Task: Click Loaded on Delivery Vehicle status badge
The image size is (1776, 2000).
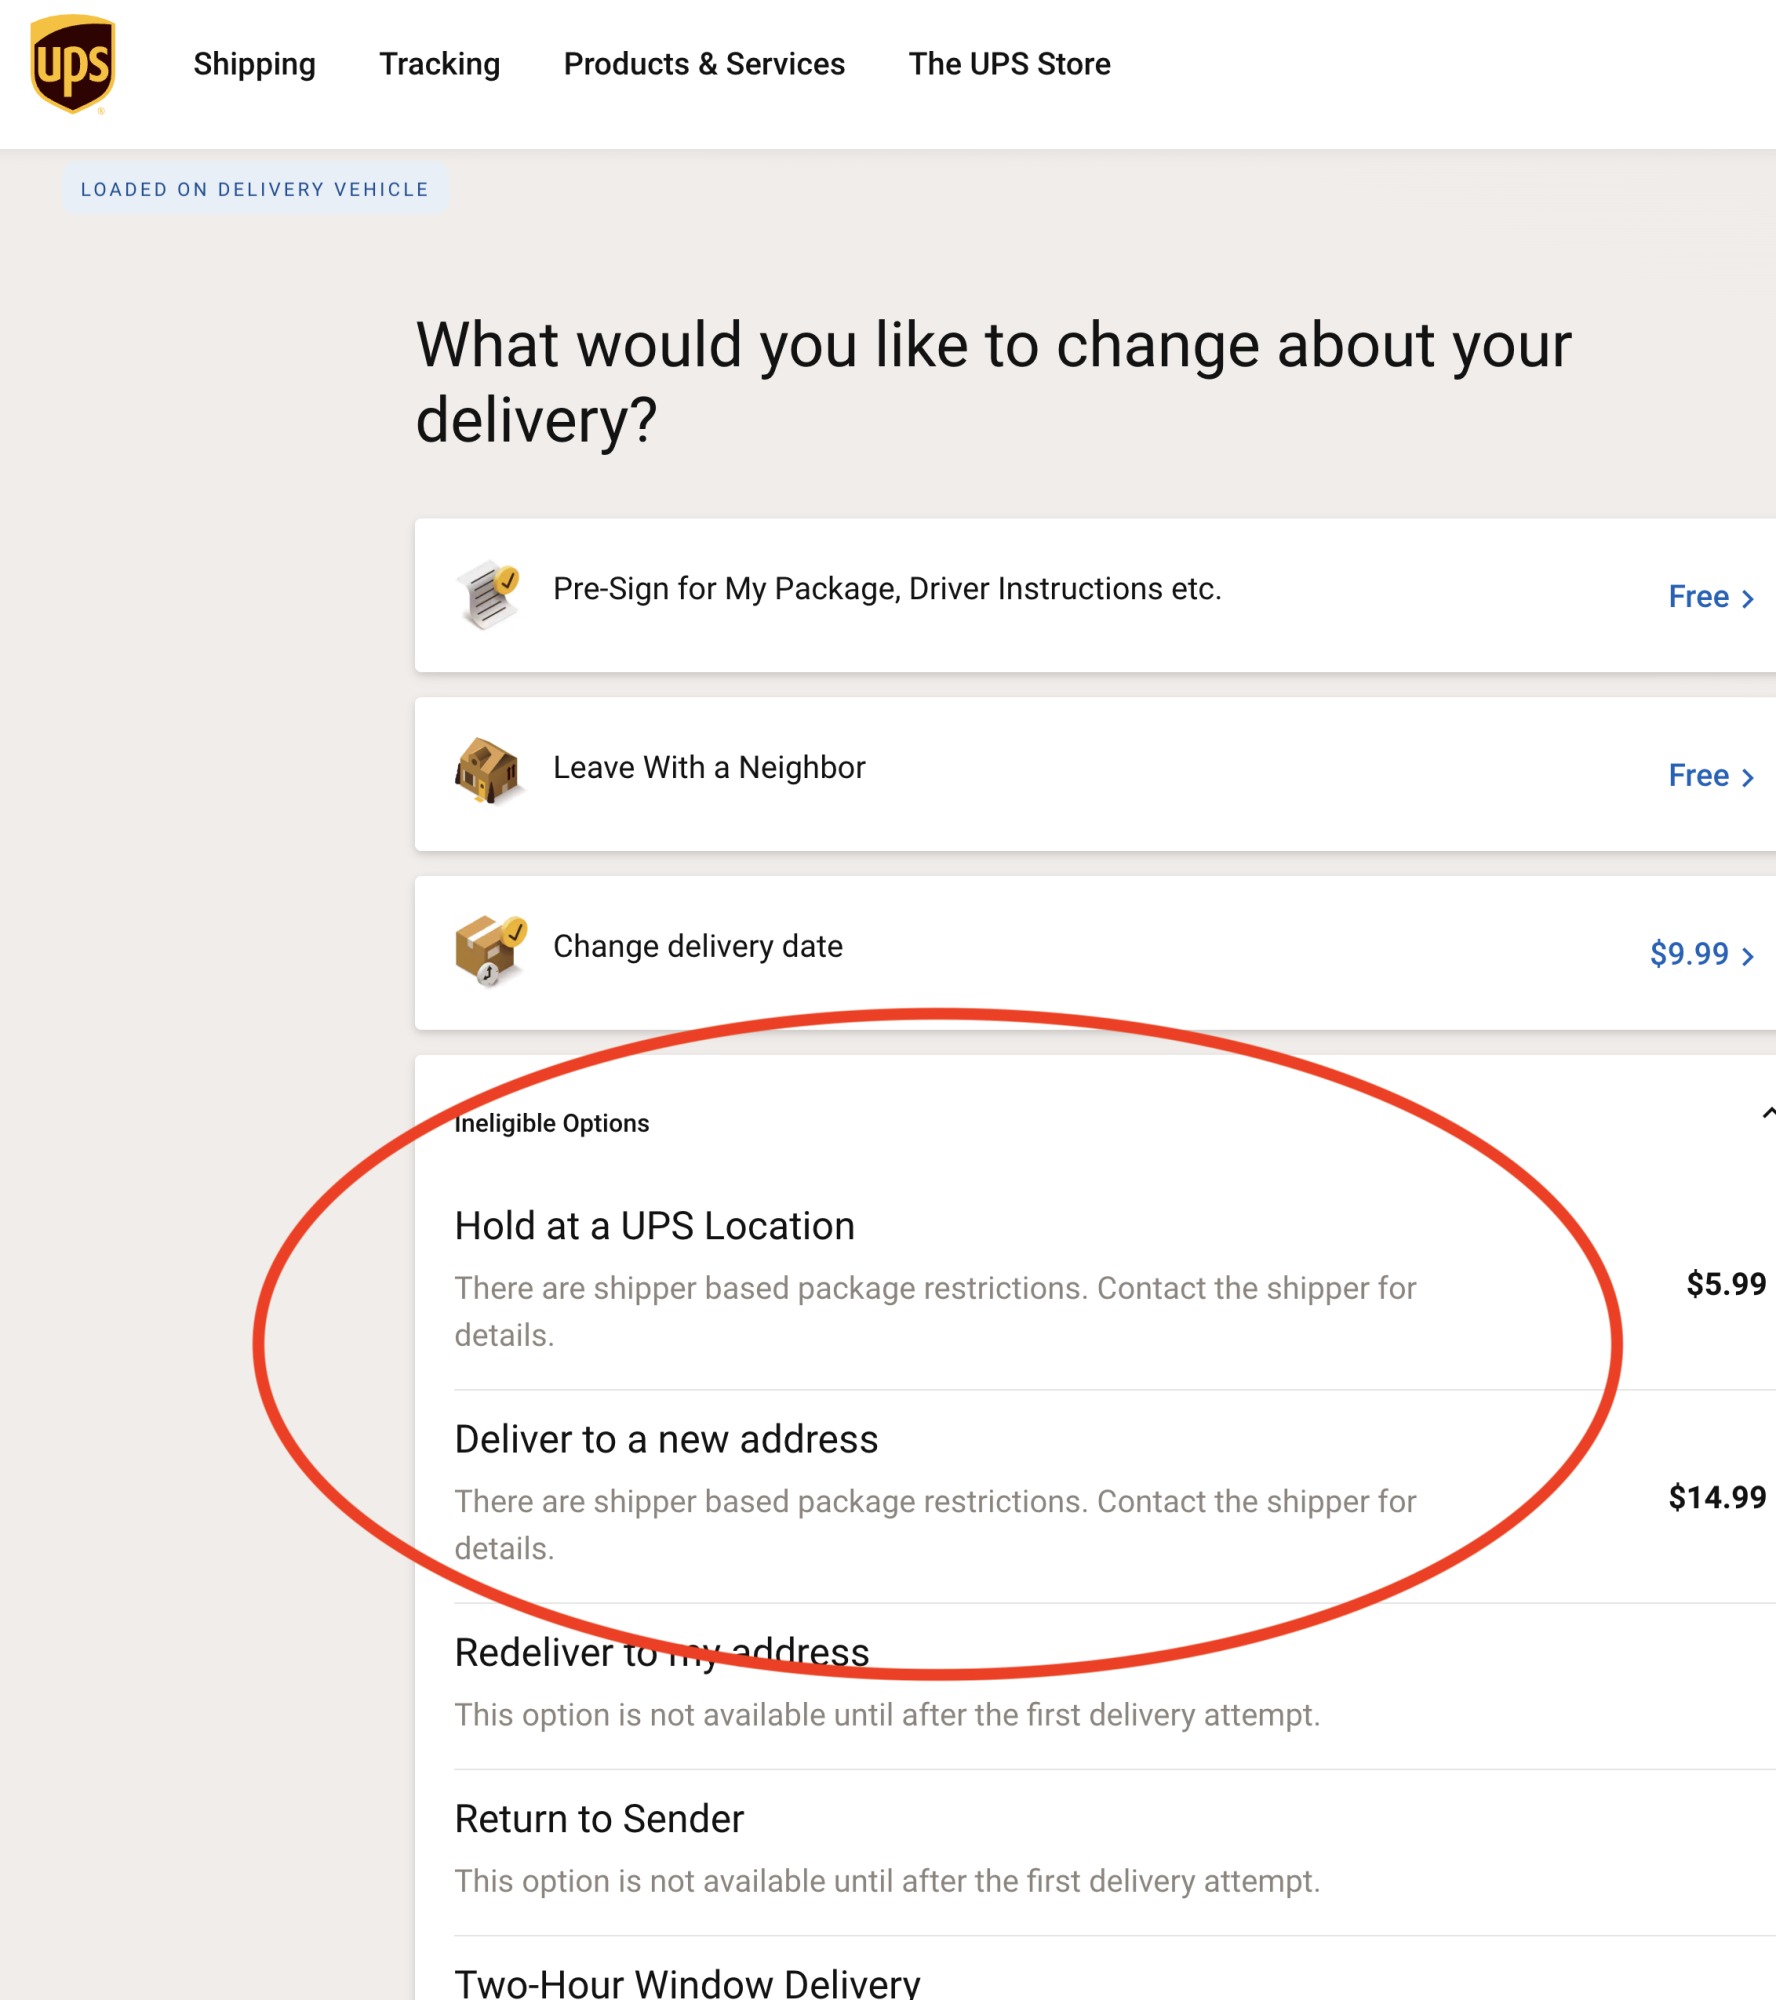Action: tap(255, 189)
